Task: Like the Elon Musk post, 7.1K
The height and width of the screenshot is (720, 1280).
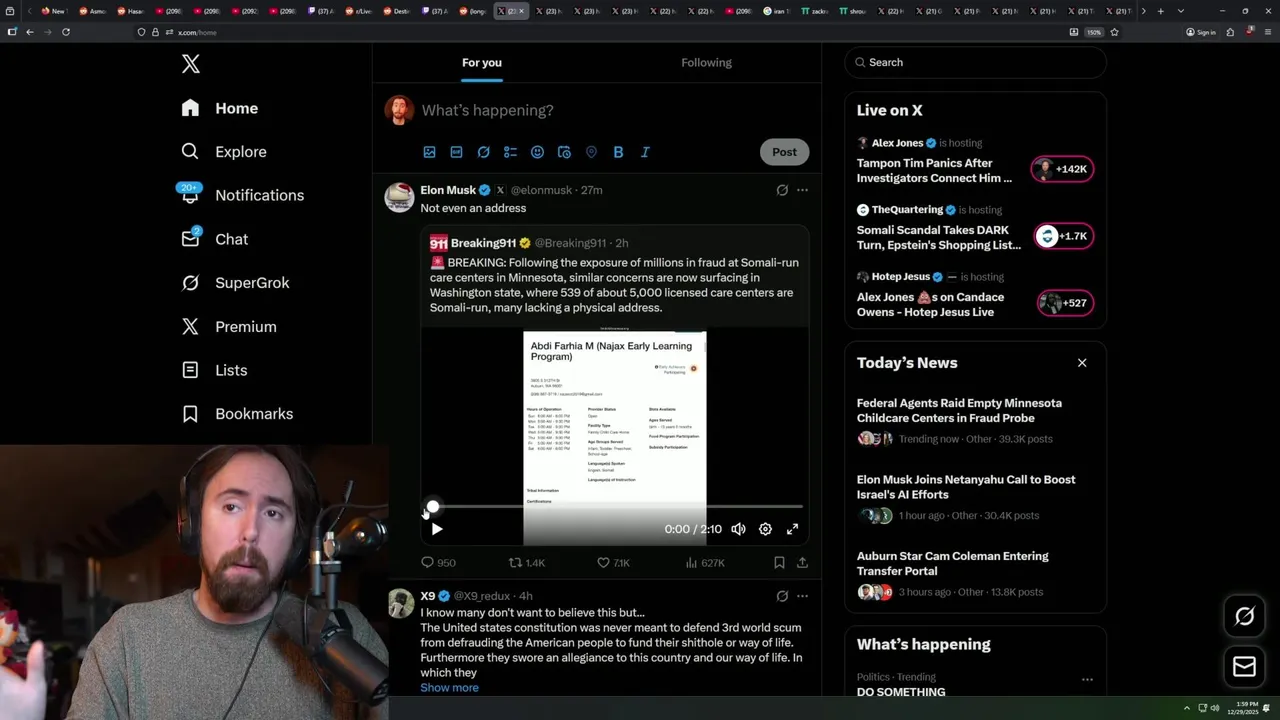Action: [613, 563]
